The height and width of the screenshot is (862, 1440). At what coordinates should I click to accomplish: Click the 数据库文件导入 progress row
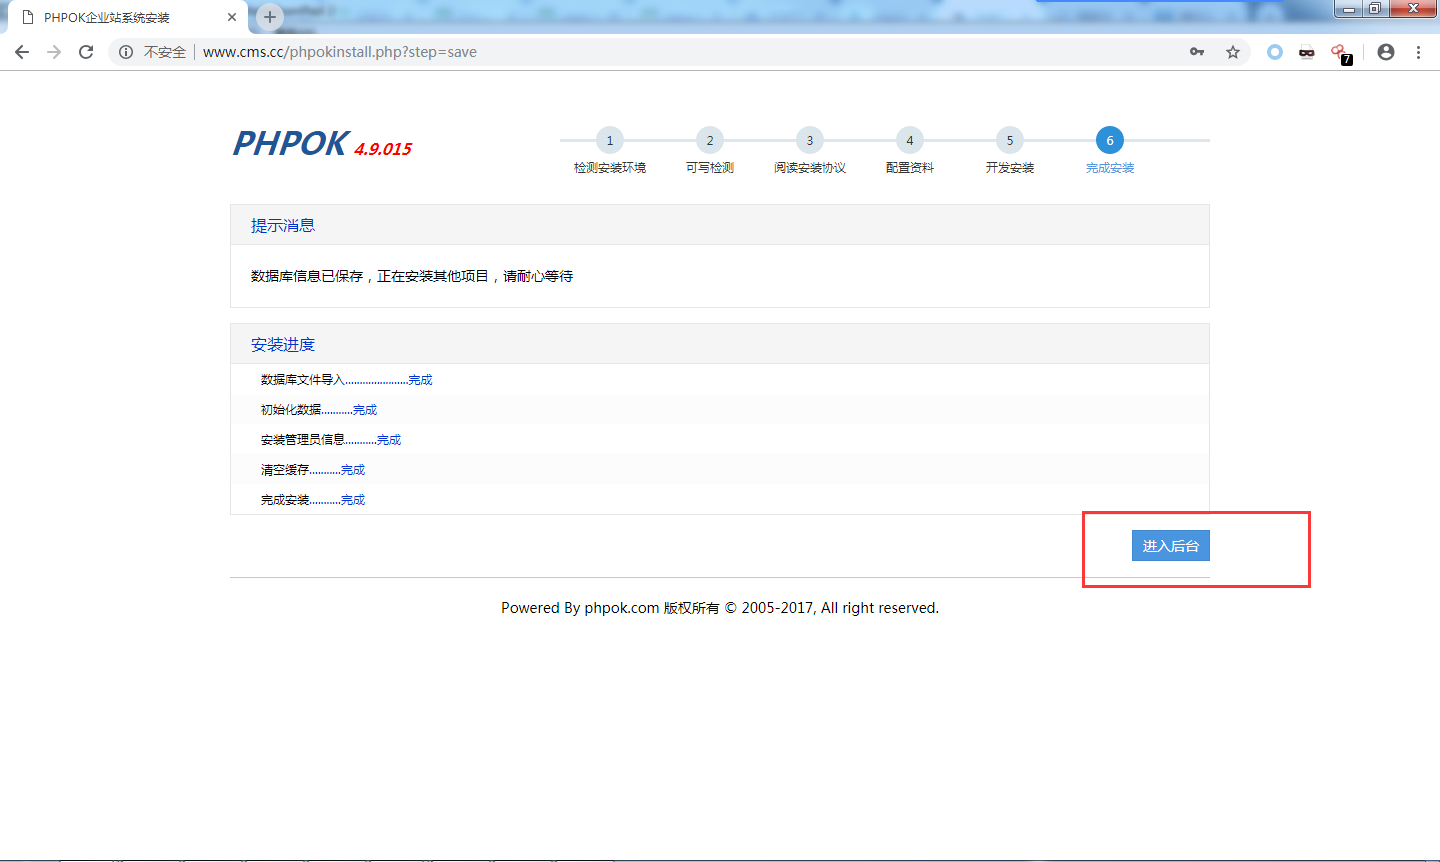point(720,380)
